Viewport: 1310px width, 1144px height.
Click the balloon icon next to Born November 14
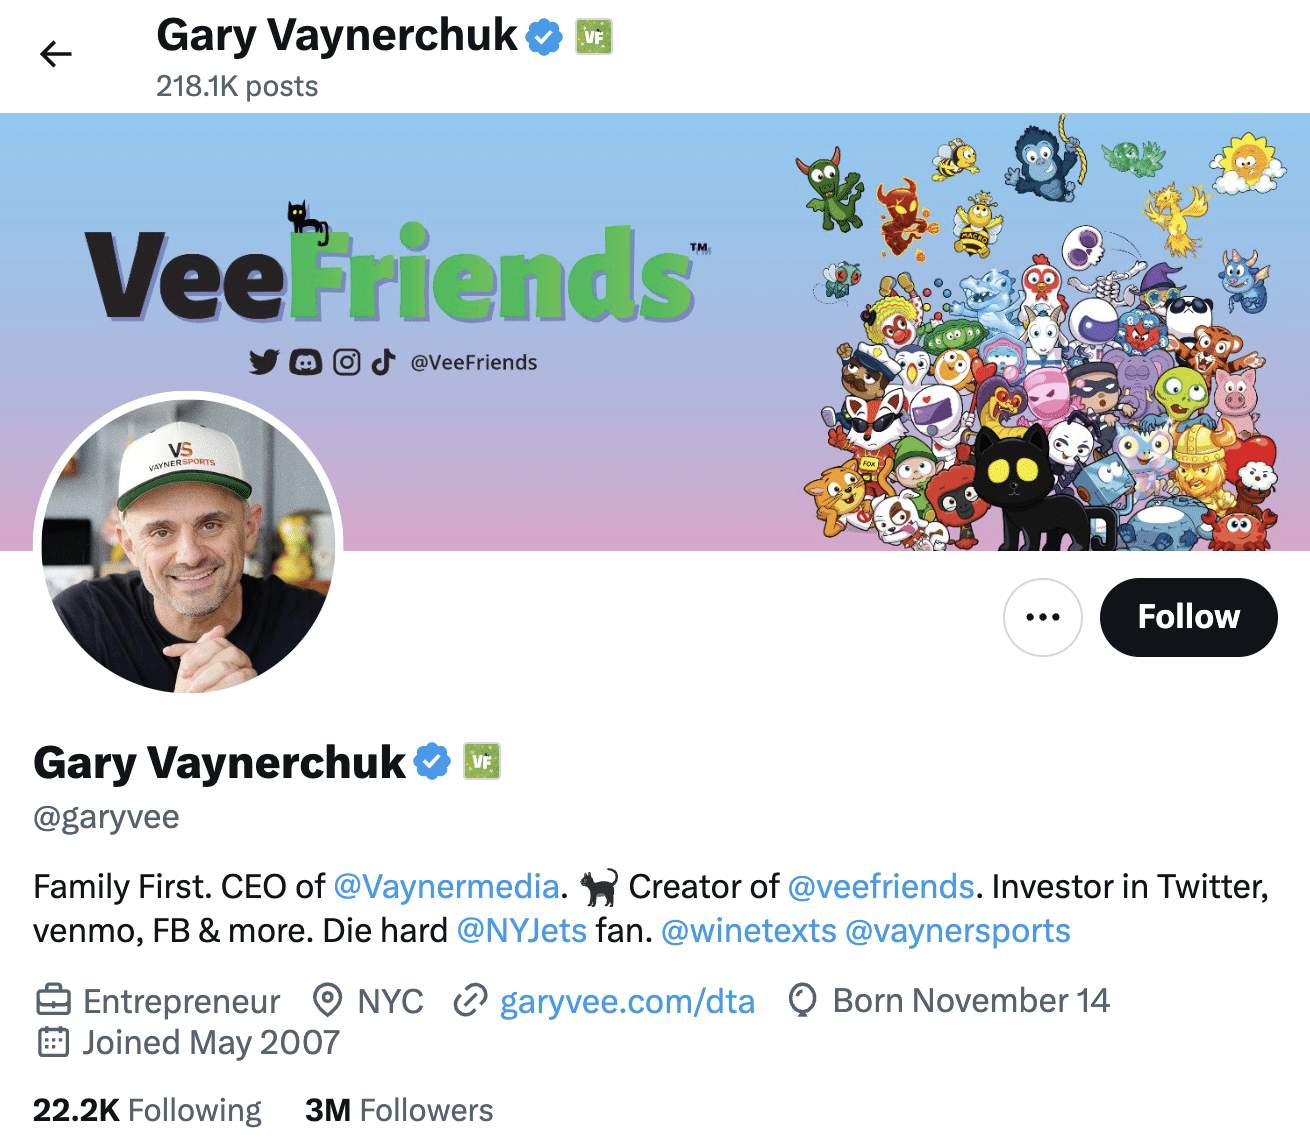(800, 1000)
